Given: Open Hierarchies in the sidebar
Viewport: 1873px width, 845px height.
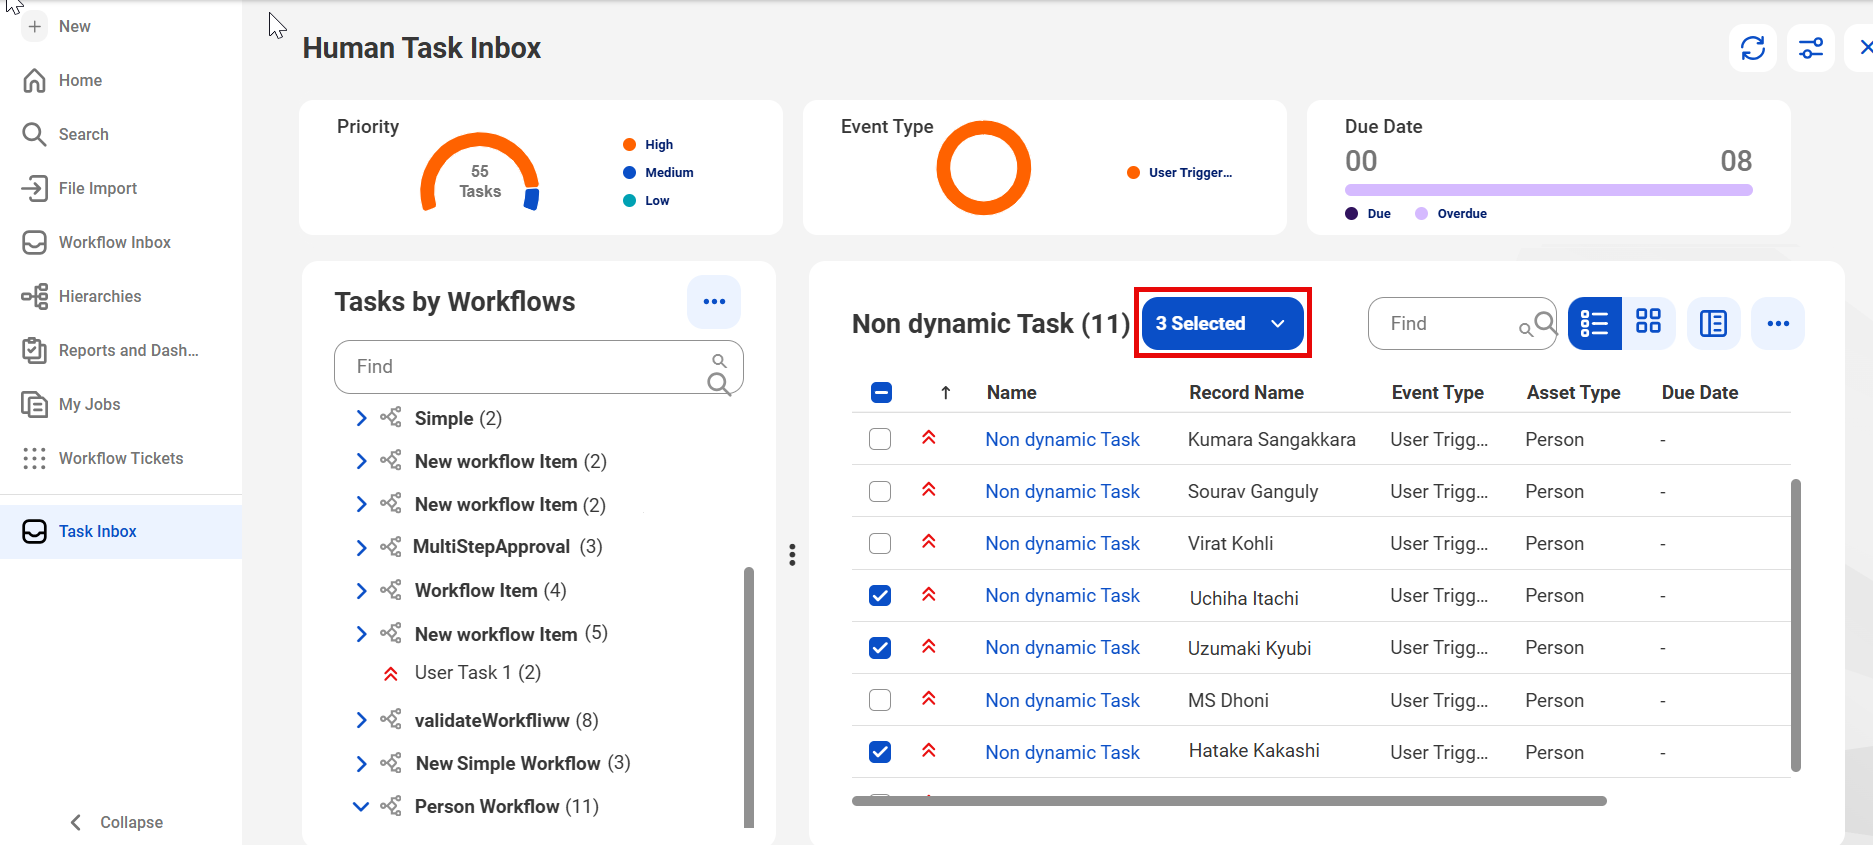Looking at the screenshot, I should point(100,296).
